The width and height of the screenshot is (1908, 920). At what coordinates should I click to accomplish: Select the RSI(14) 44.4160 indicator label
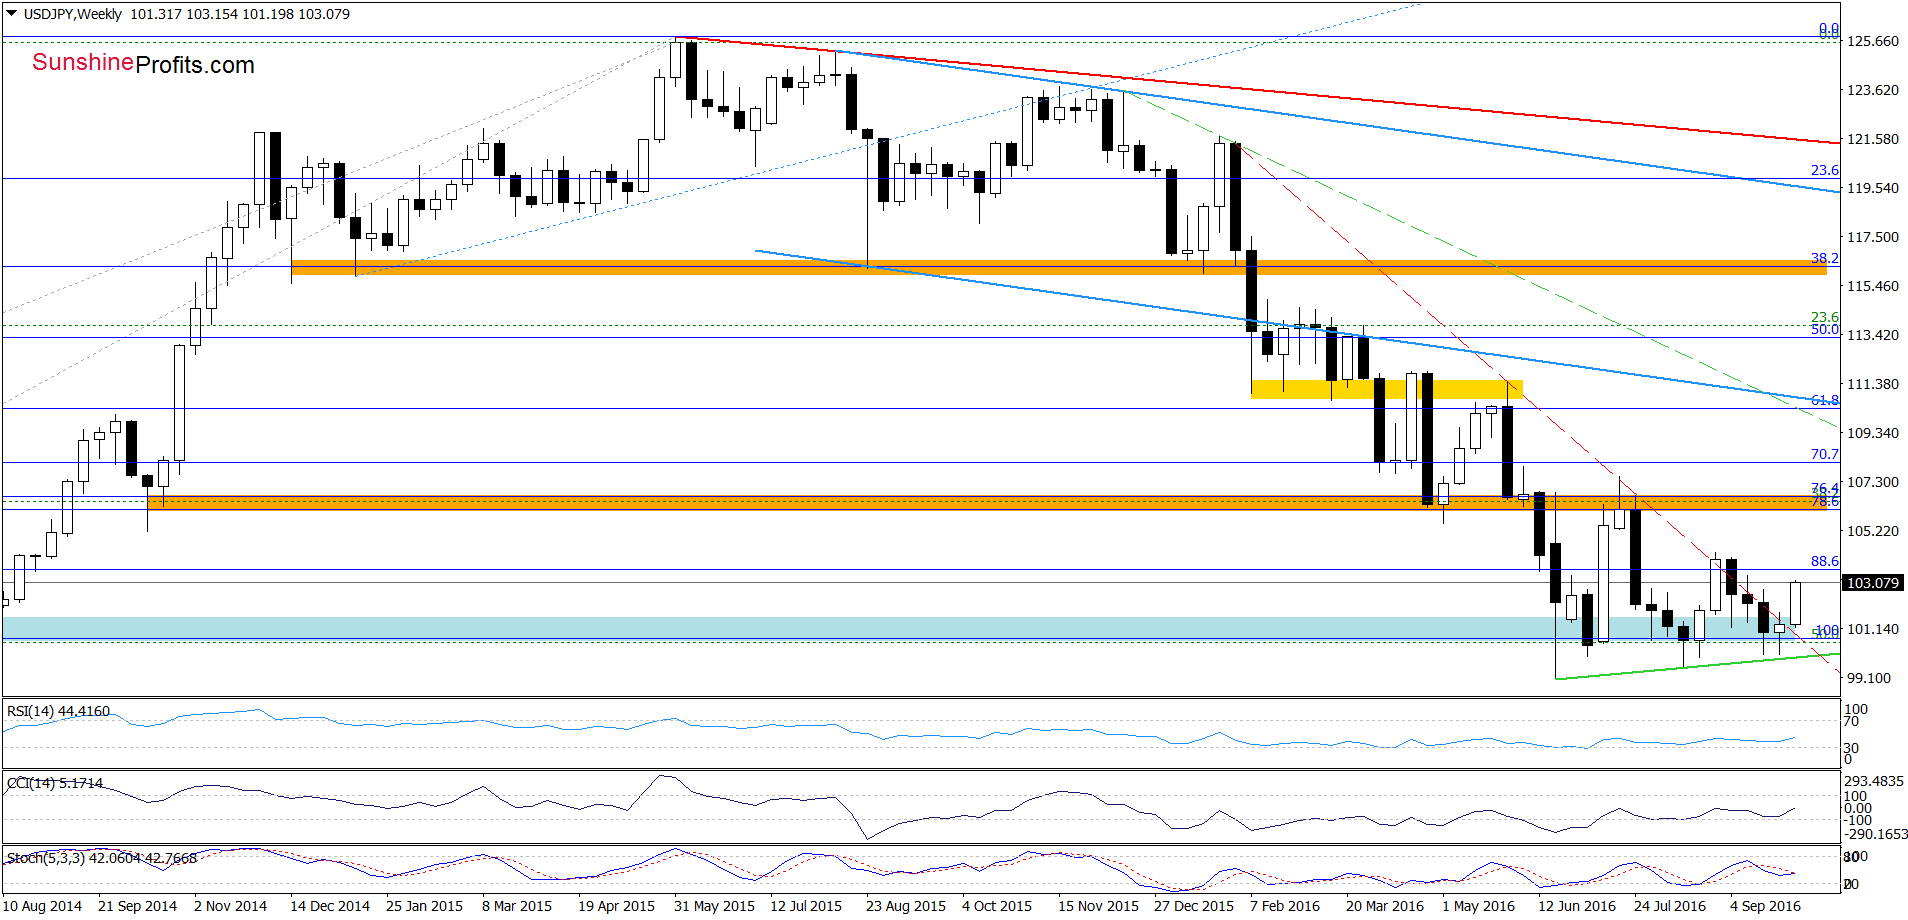coord(58,711)
